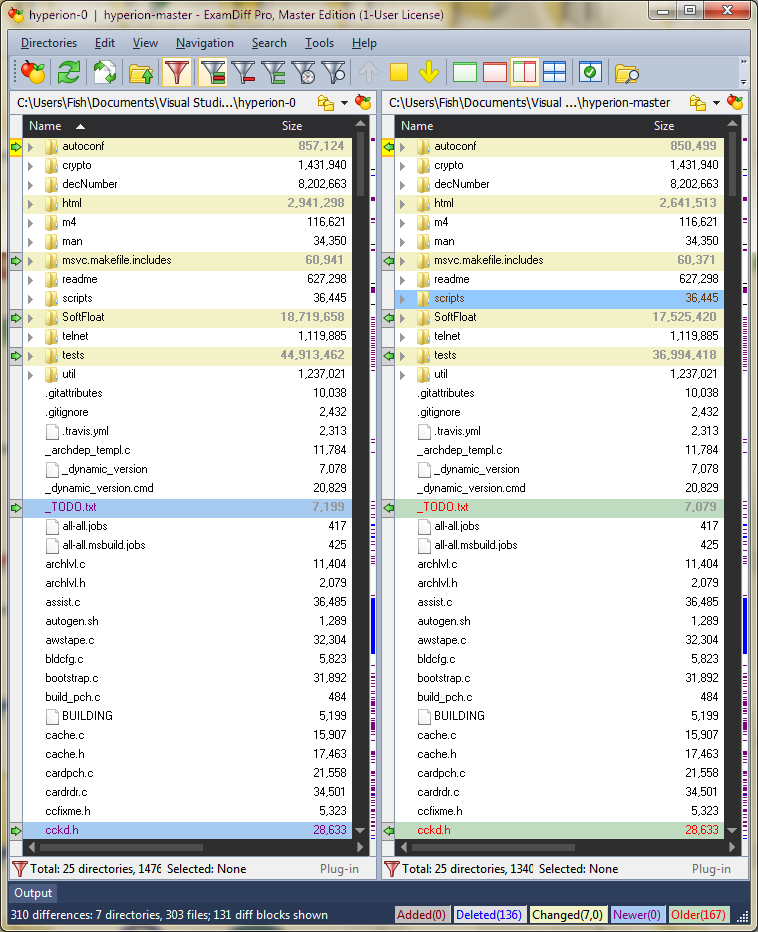Expand the tests folder in right pane
This screenshot has height=932, width=758.
402,356
